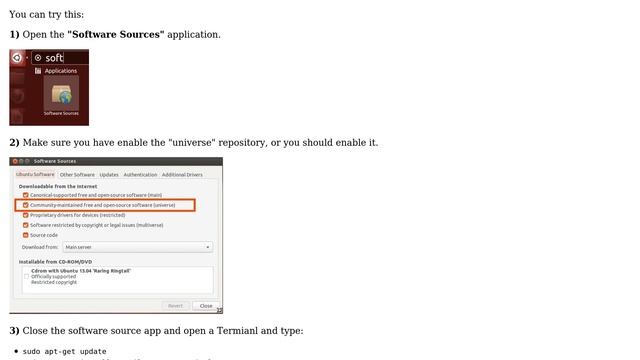Switch to the Other Software tab
The height and width of the screenshot is (360, 640).
[x=77, y=175]
